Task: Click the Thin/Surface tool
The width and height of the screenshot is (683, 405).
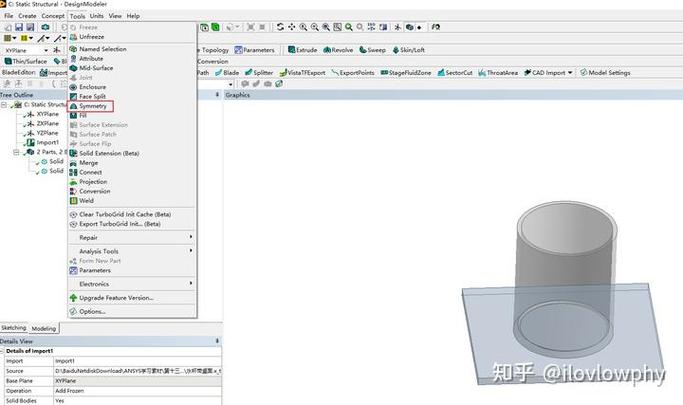Action: [x=25, y=61]
